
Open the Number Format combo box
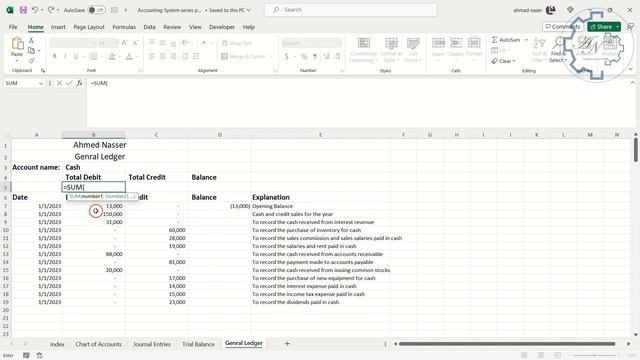pos(311,43)
